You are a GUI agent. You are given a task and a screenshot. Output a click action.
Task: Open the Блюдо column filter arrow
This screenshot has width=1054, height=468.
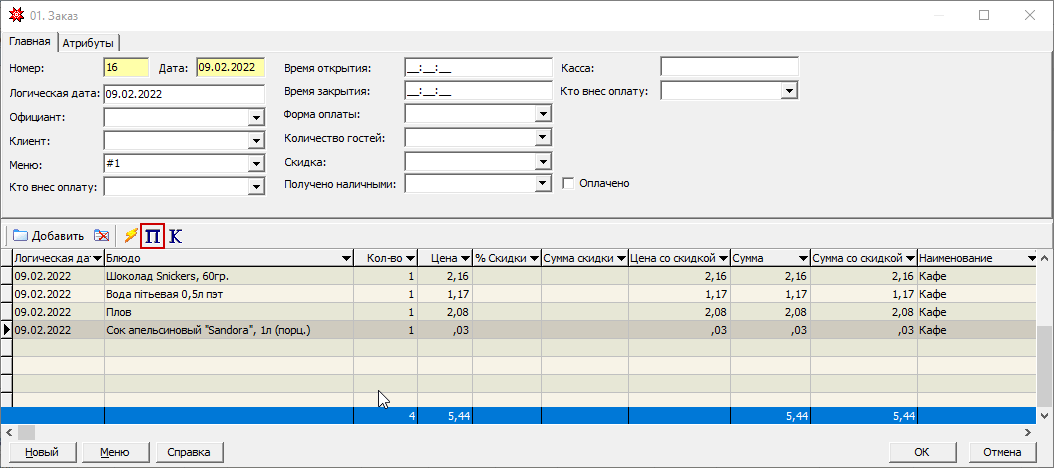pos(345,259)
